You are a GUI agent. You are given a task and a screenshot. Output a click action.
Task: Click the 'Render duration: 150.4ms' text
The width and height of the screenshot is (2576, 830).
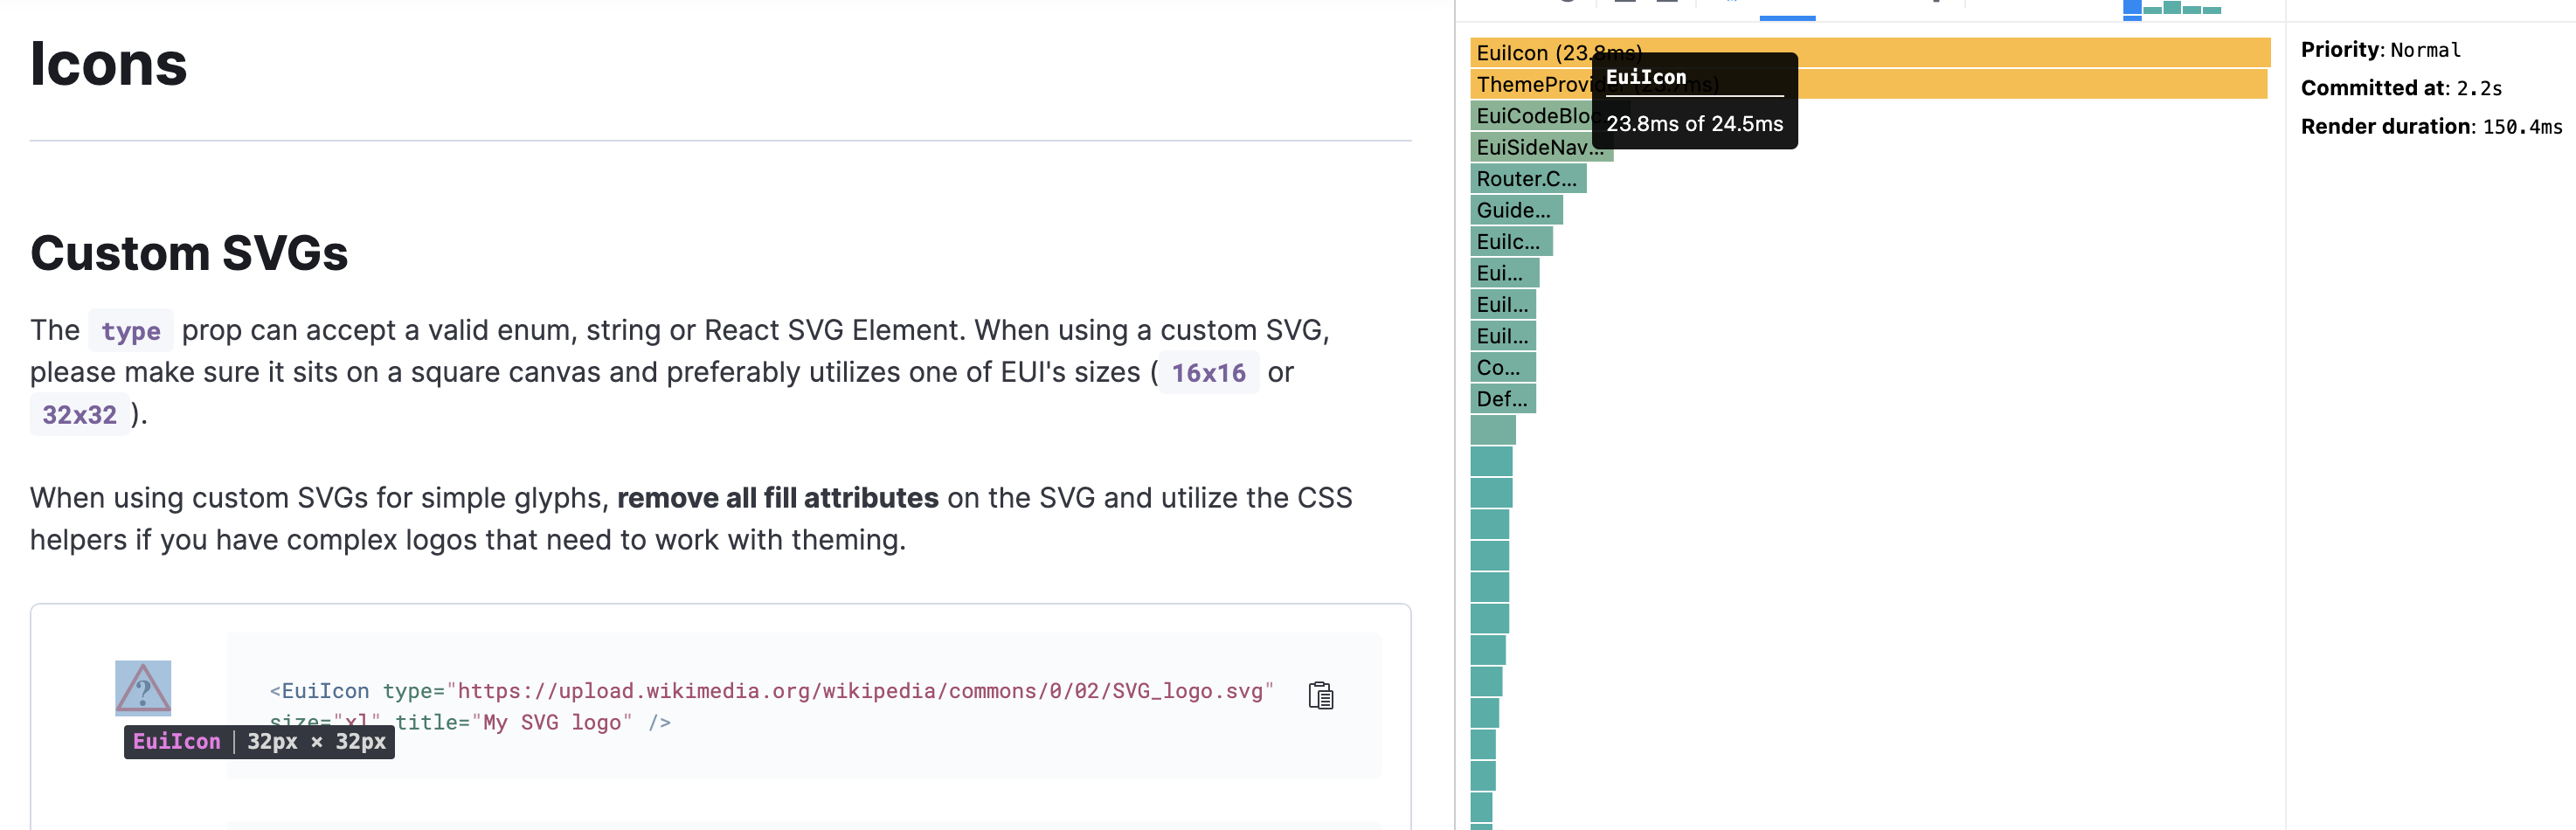pyautogui.click(x=2431, y=127)
